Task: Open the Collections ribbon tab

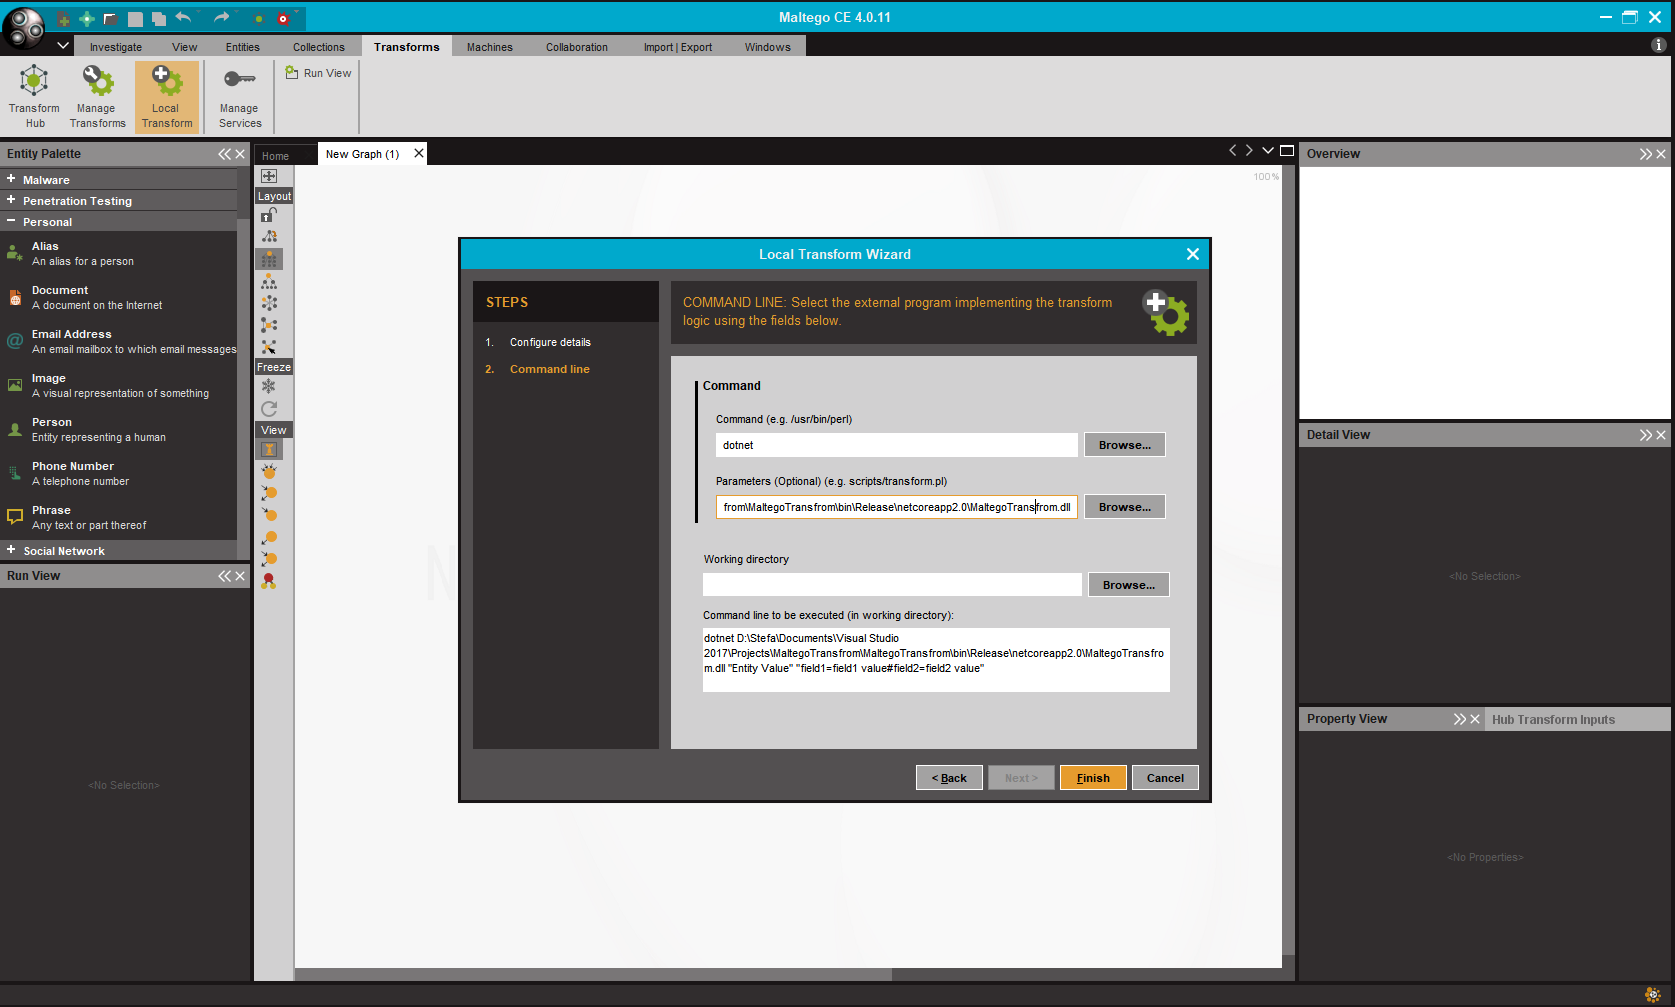Action: tap(319, 47)
